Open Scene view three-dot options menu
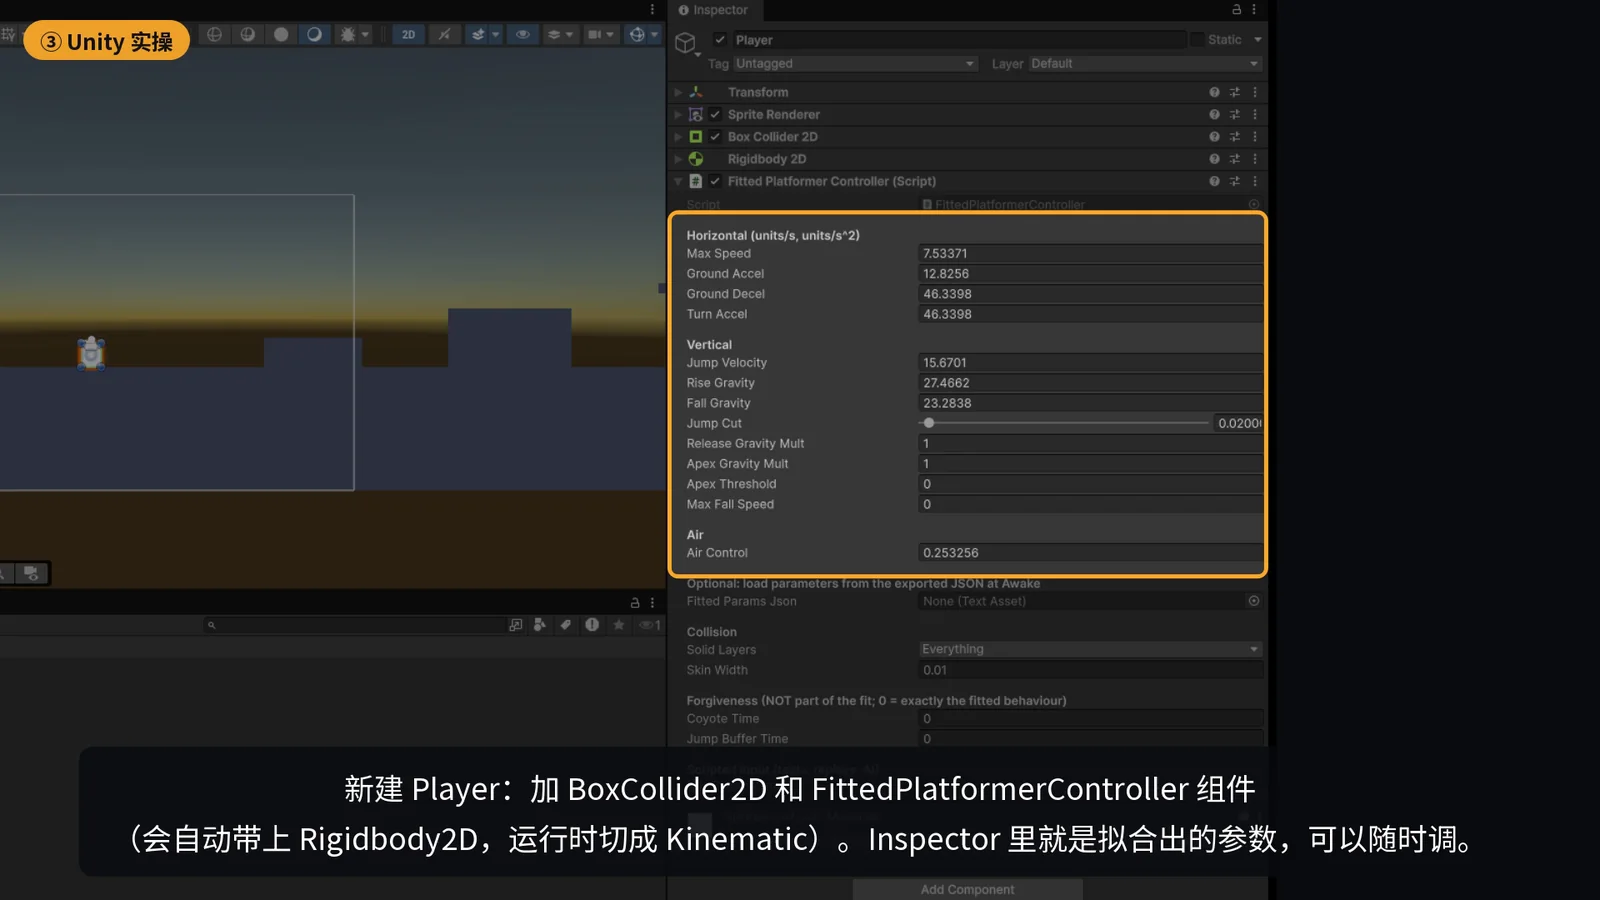 pos(652,9)
